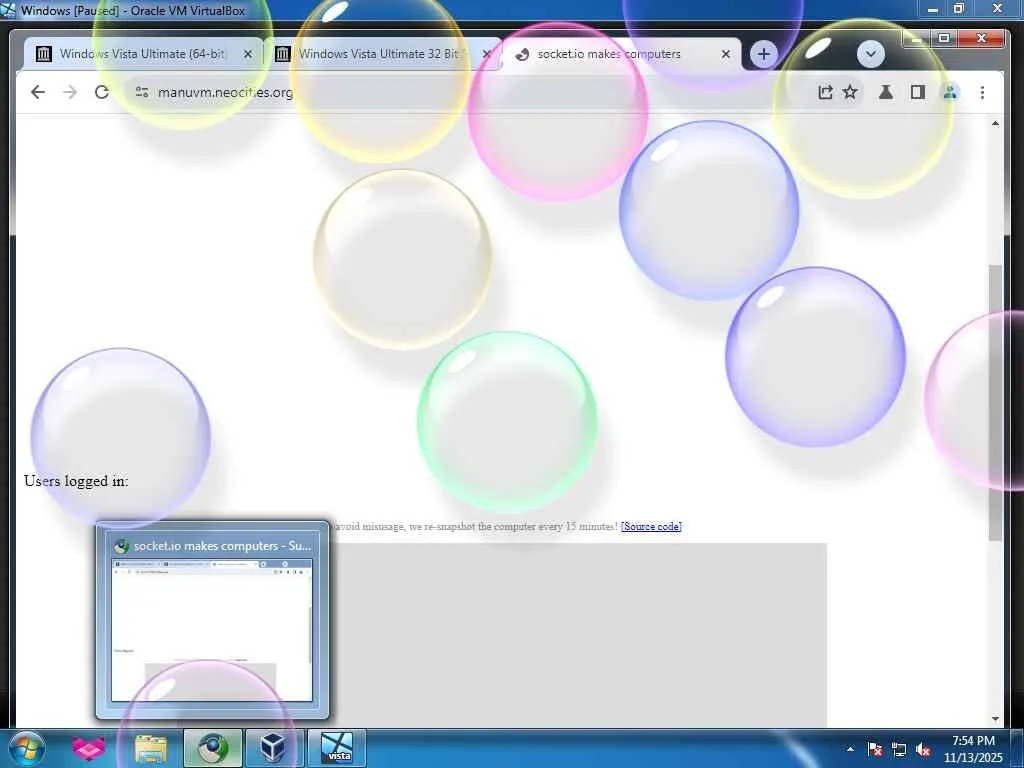The height and width of the screenshot is (768, 1024).
Task: Open the 7:54 PM clock and date
Action: pyautogui.click(x=973, y=749)
